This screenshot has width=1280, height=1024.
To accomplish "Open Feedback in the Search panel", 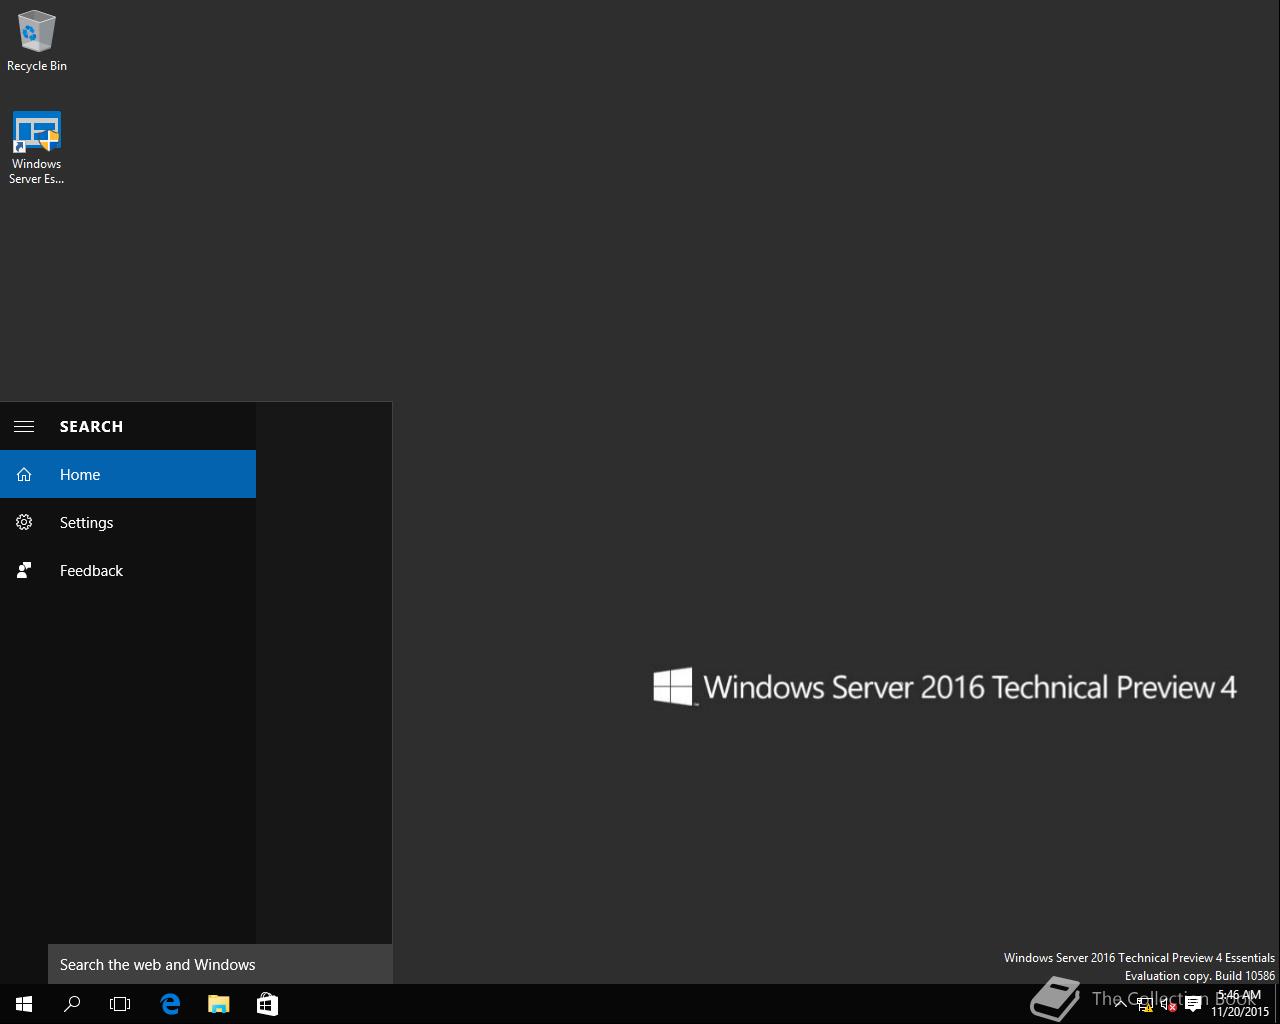I will click(128, 570).
